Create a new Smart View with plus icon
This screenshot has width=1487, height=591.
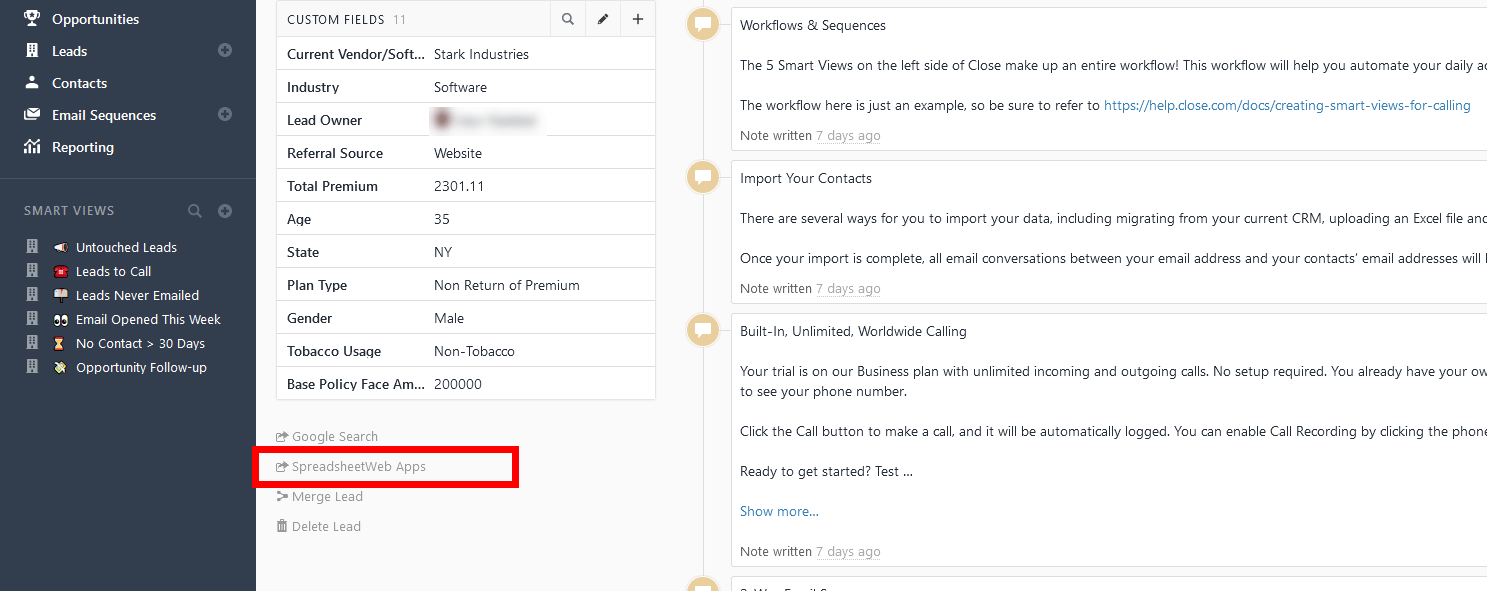tap(225, 211)
